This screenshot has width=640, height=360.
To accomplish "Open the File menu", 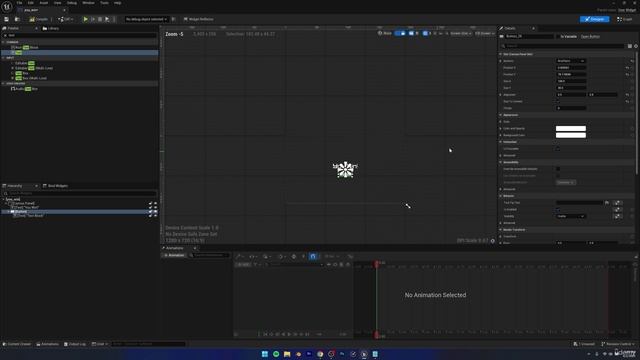I will (19, 3).
